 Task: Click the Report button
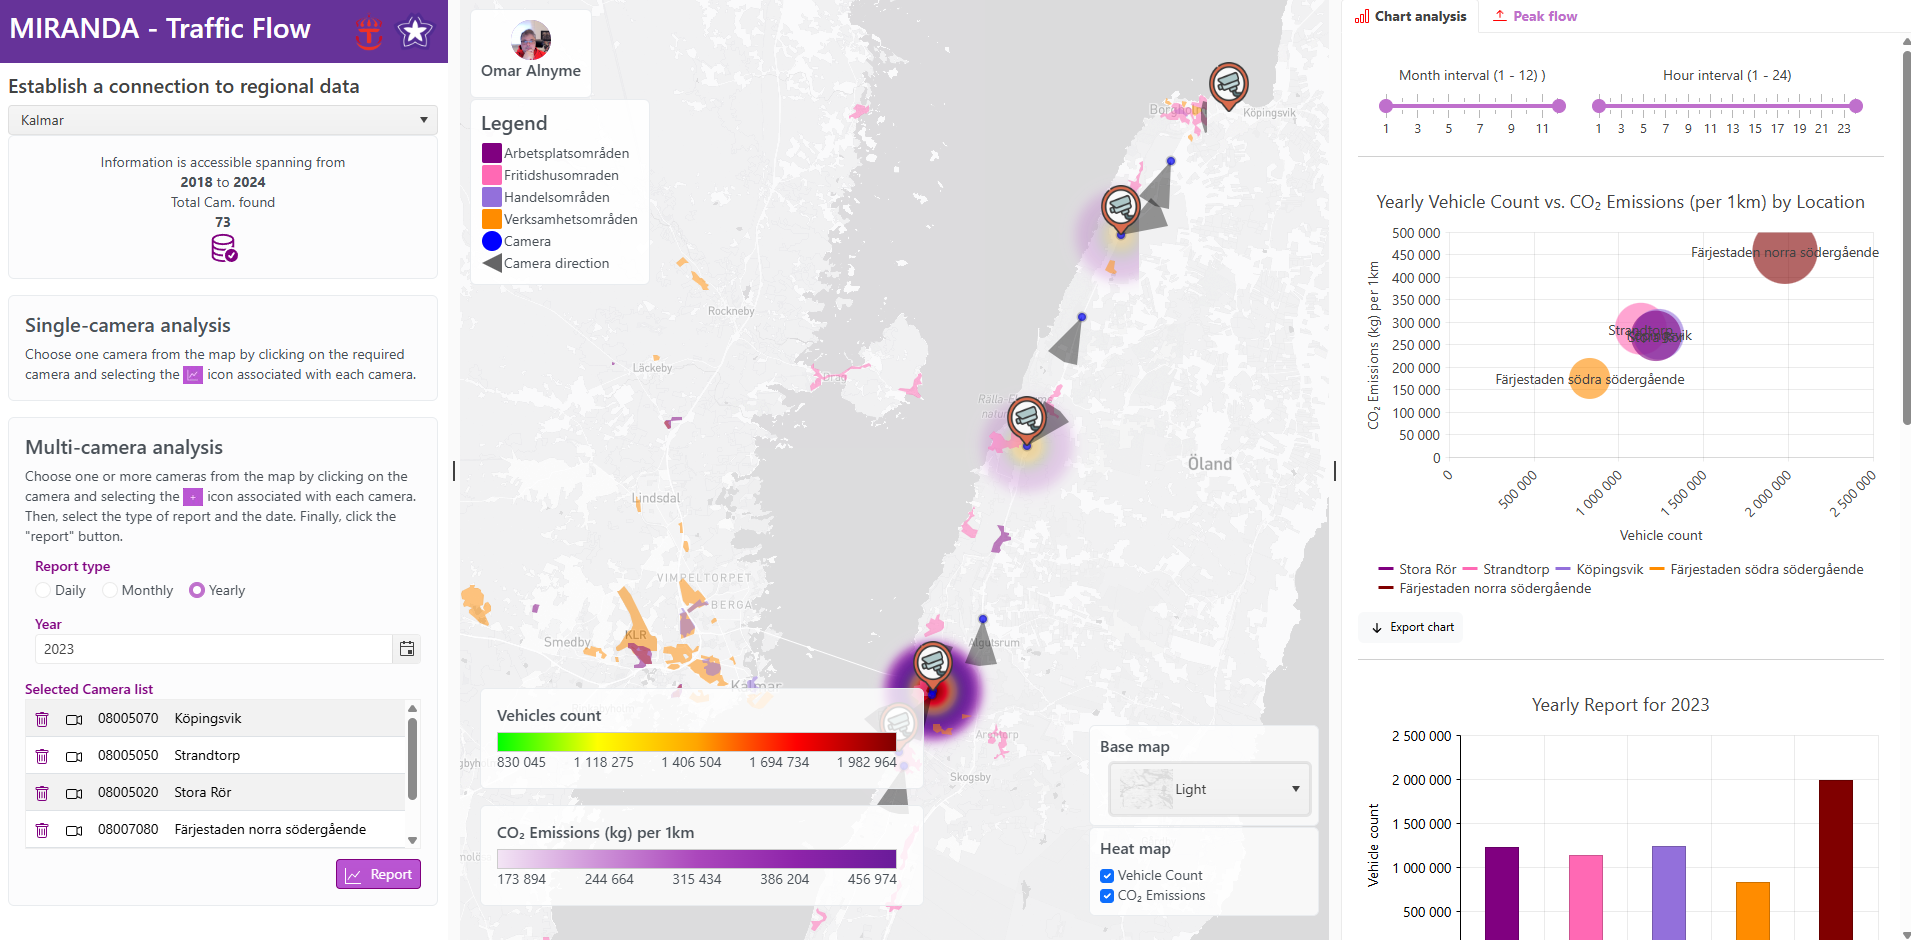(x=378, y=874)
